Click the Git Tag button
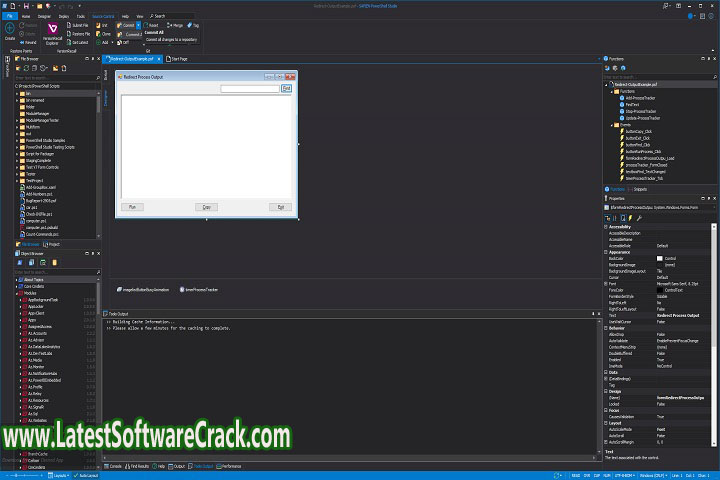This screenshot has width=720, height=480. coord(193,25)
